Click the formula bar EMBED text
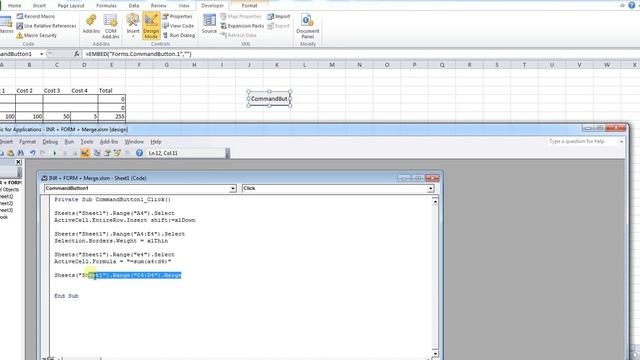This screenshot has width=640, height=360. (138, 54)
